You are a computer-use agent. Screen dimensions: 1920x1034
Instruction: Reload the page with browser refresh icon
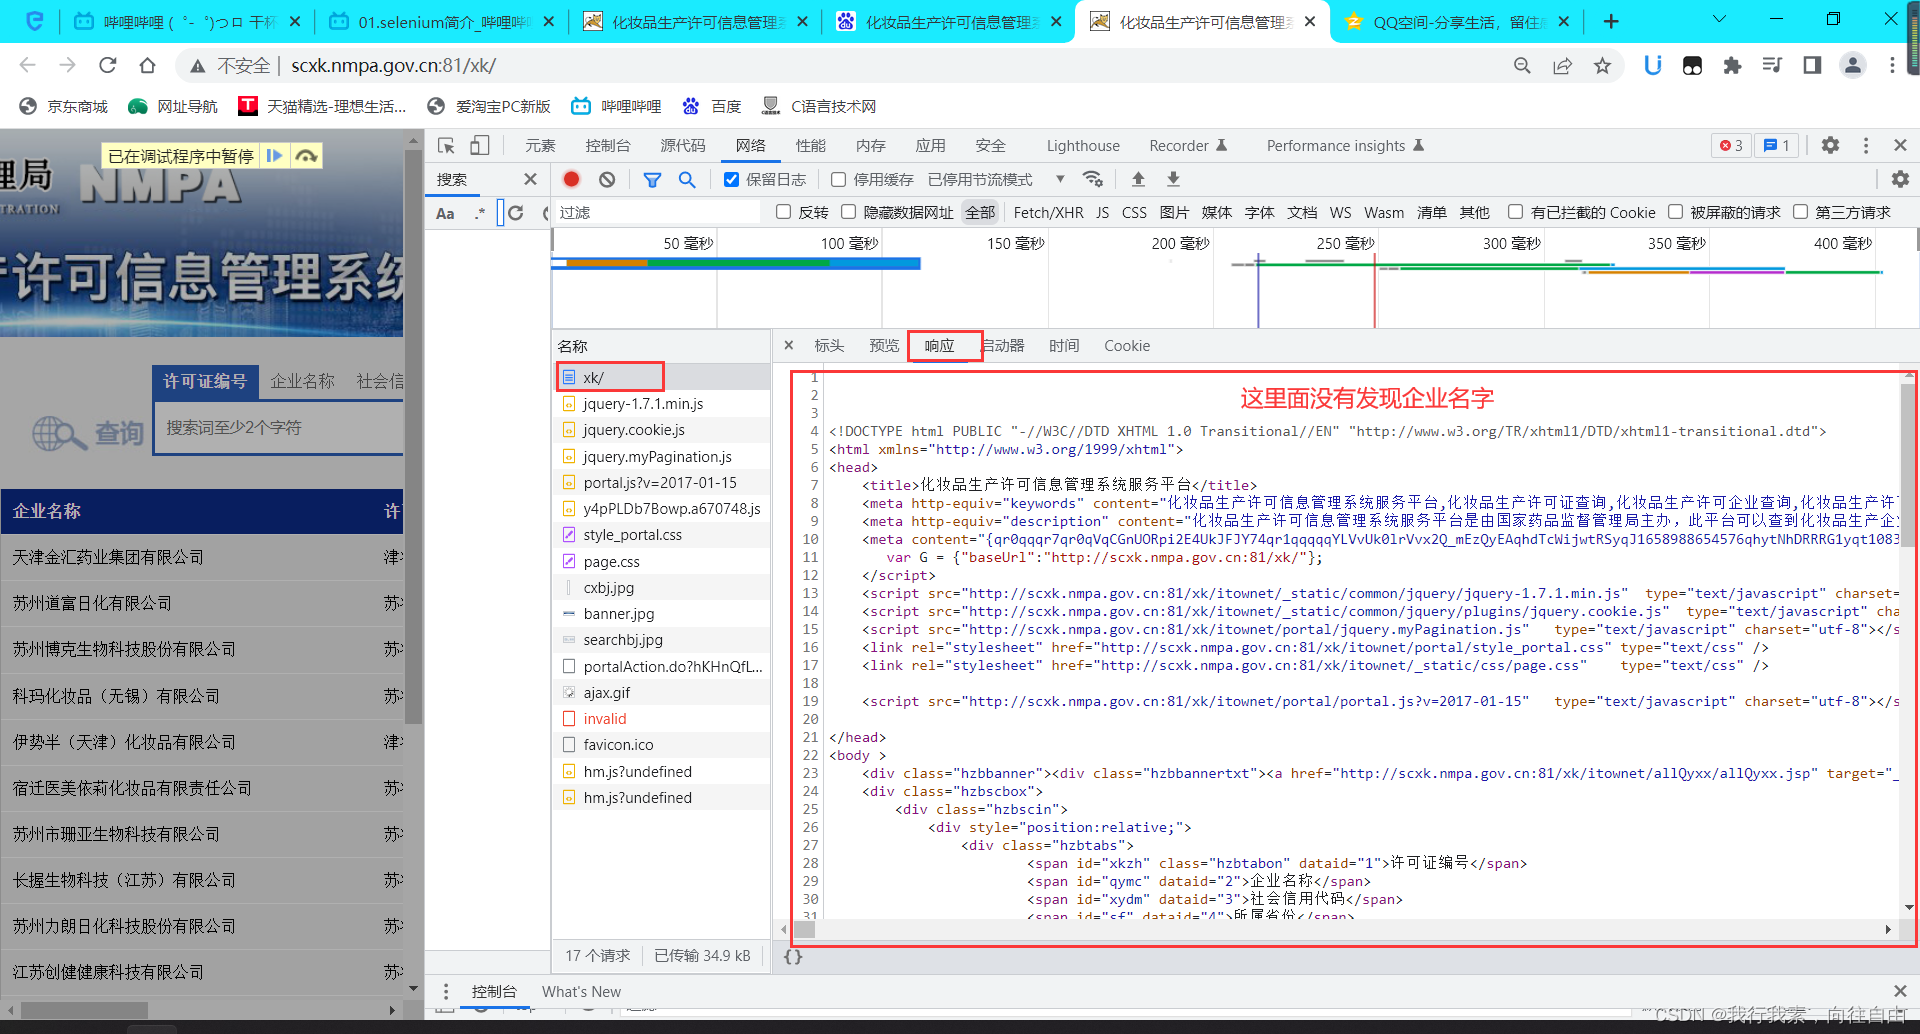click(108, 65)
